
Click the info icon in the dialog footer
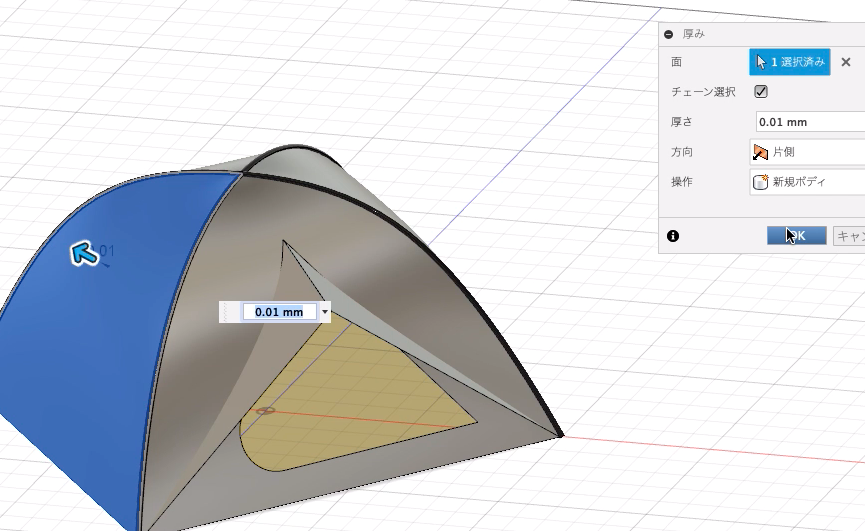point(672,236)
